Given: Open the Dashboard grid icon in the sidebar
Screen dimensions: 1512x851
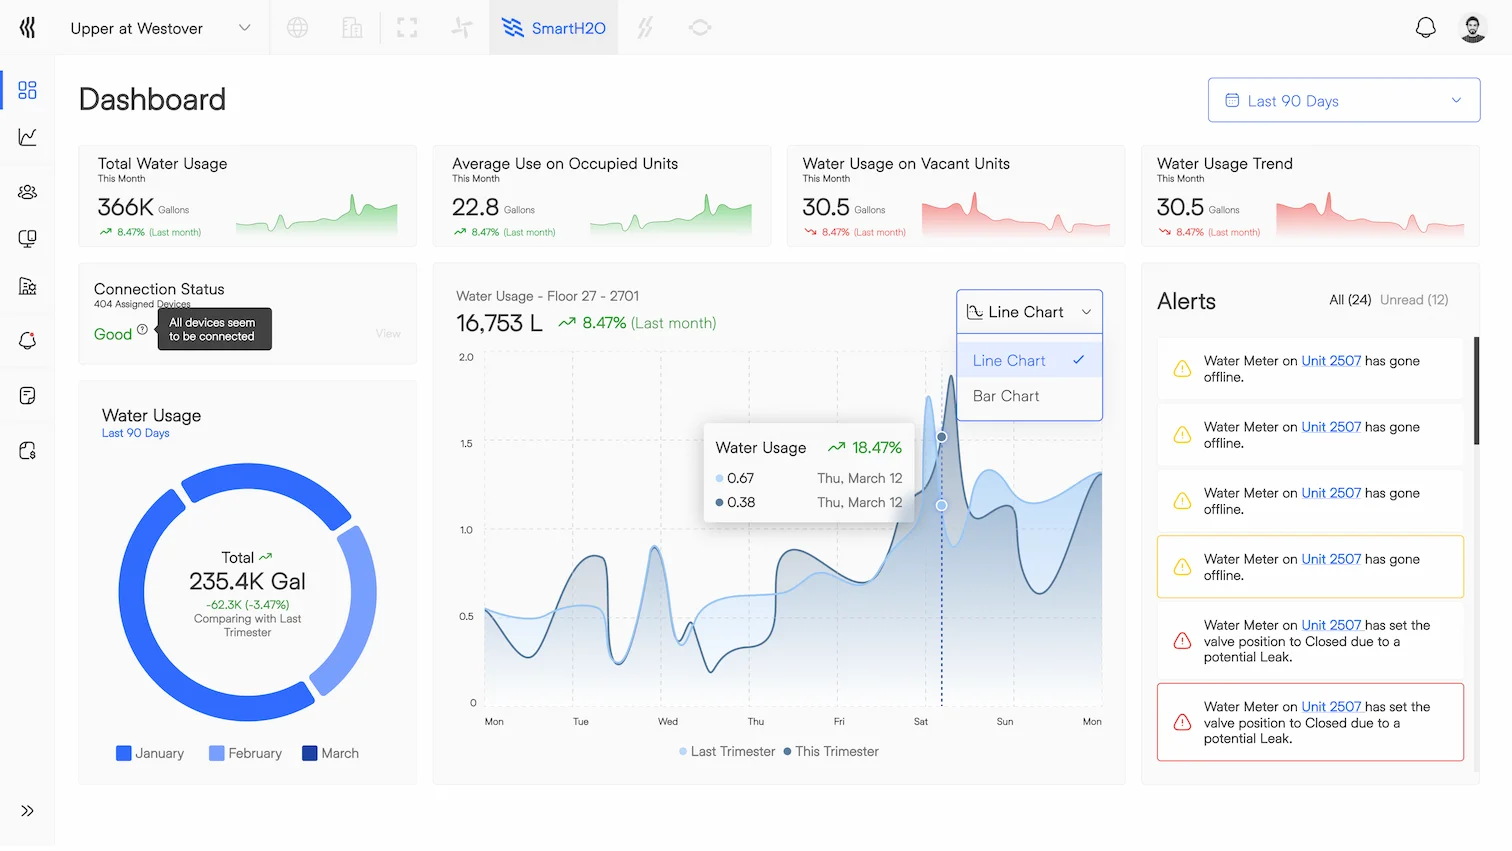Looking at the screenshot, I should (28, 90).
